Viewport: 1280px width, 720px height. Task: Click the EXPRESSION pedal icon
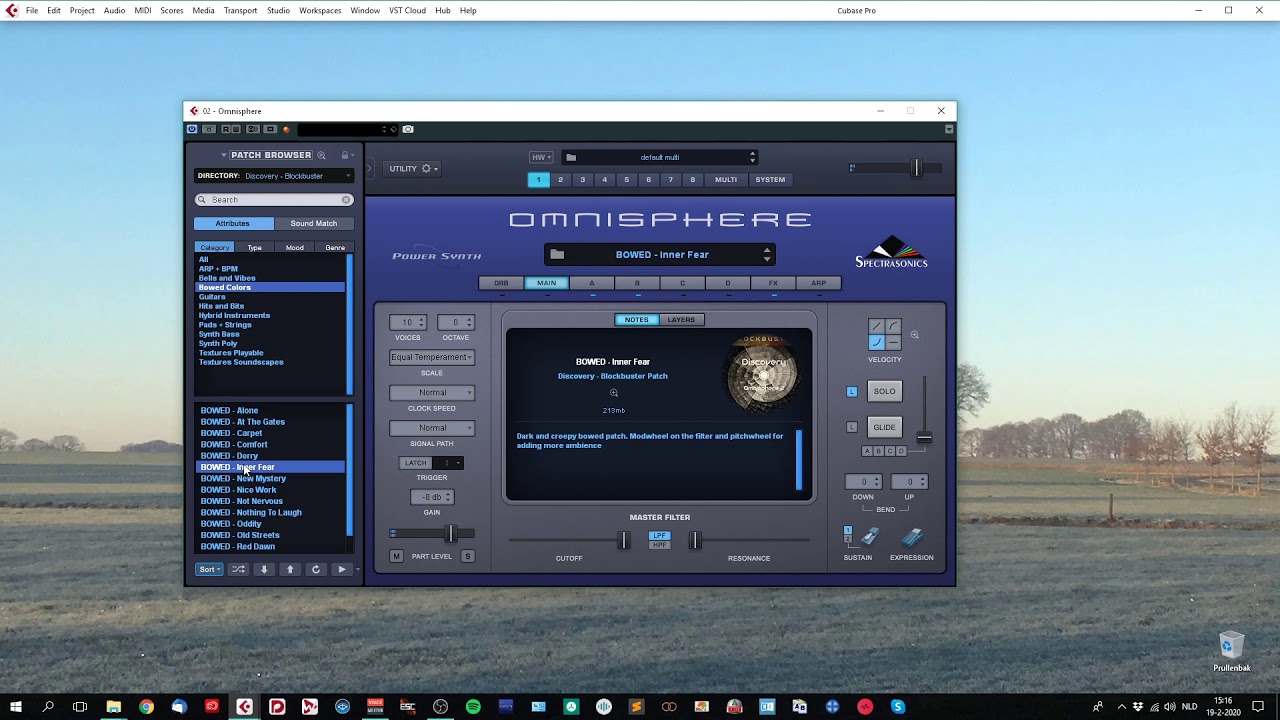(x=912, y=538)
